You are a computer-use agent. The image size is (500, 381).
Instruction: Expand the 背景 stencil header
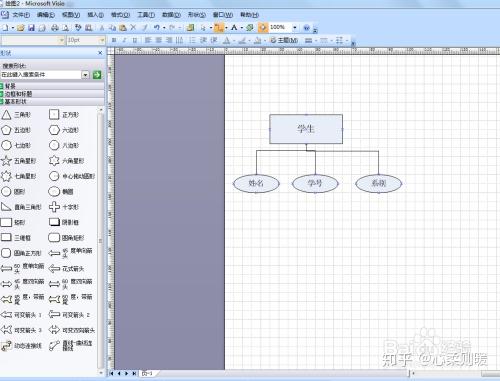(52, 86)
